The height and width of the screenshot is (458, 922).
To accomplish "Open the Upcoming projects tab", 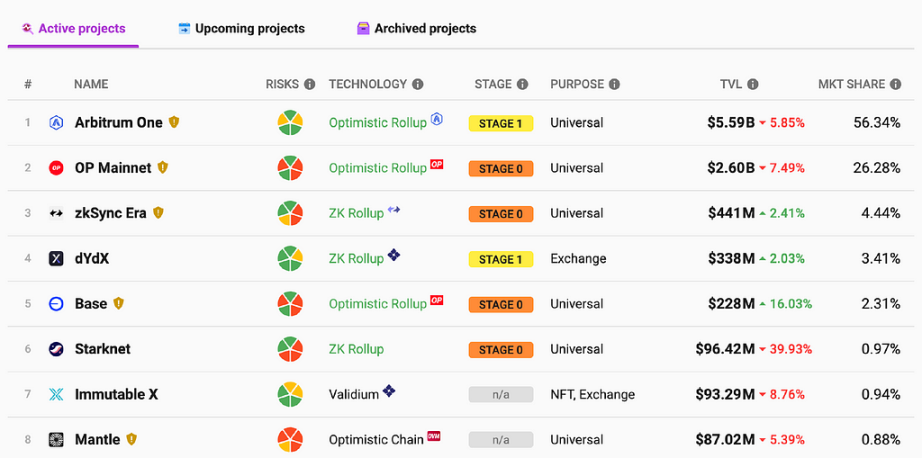I will point(241,28).
